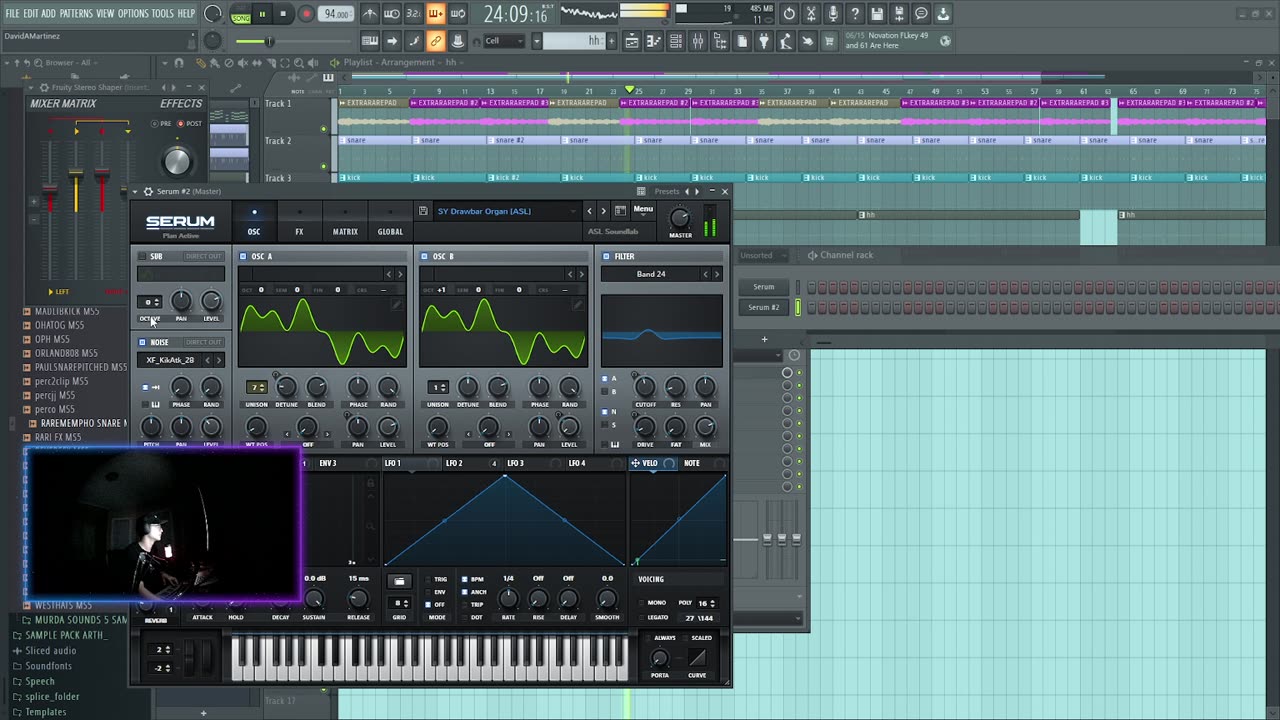This screenshot has height=720, width=1280.
Task: Click the red record button
Action: pos(307,14)
